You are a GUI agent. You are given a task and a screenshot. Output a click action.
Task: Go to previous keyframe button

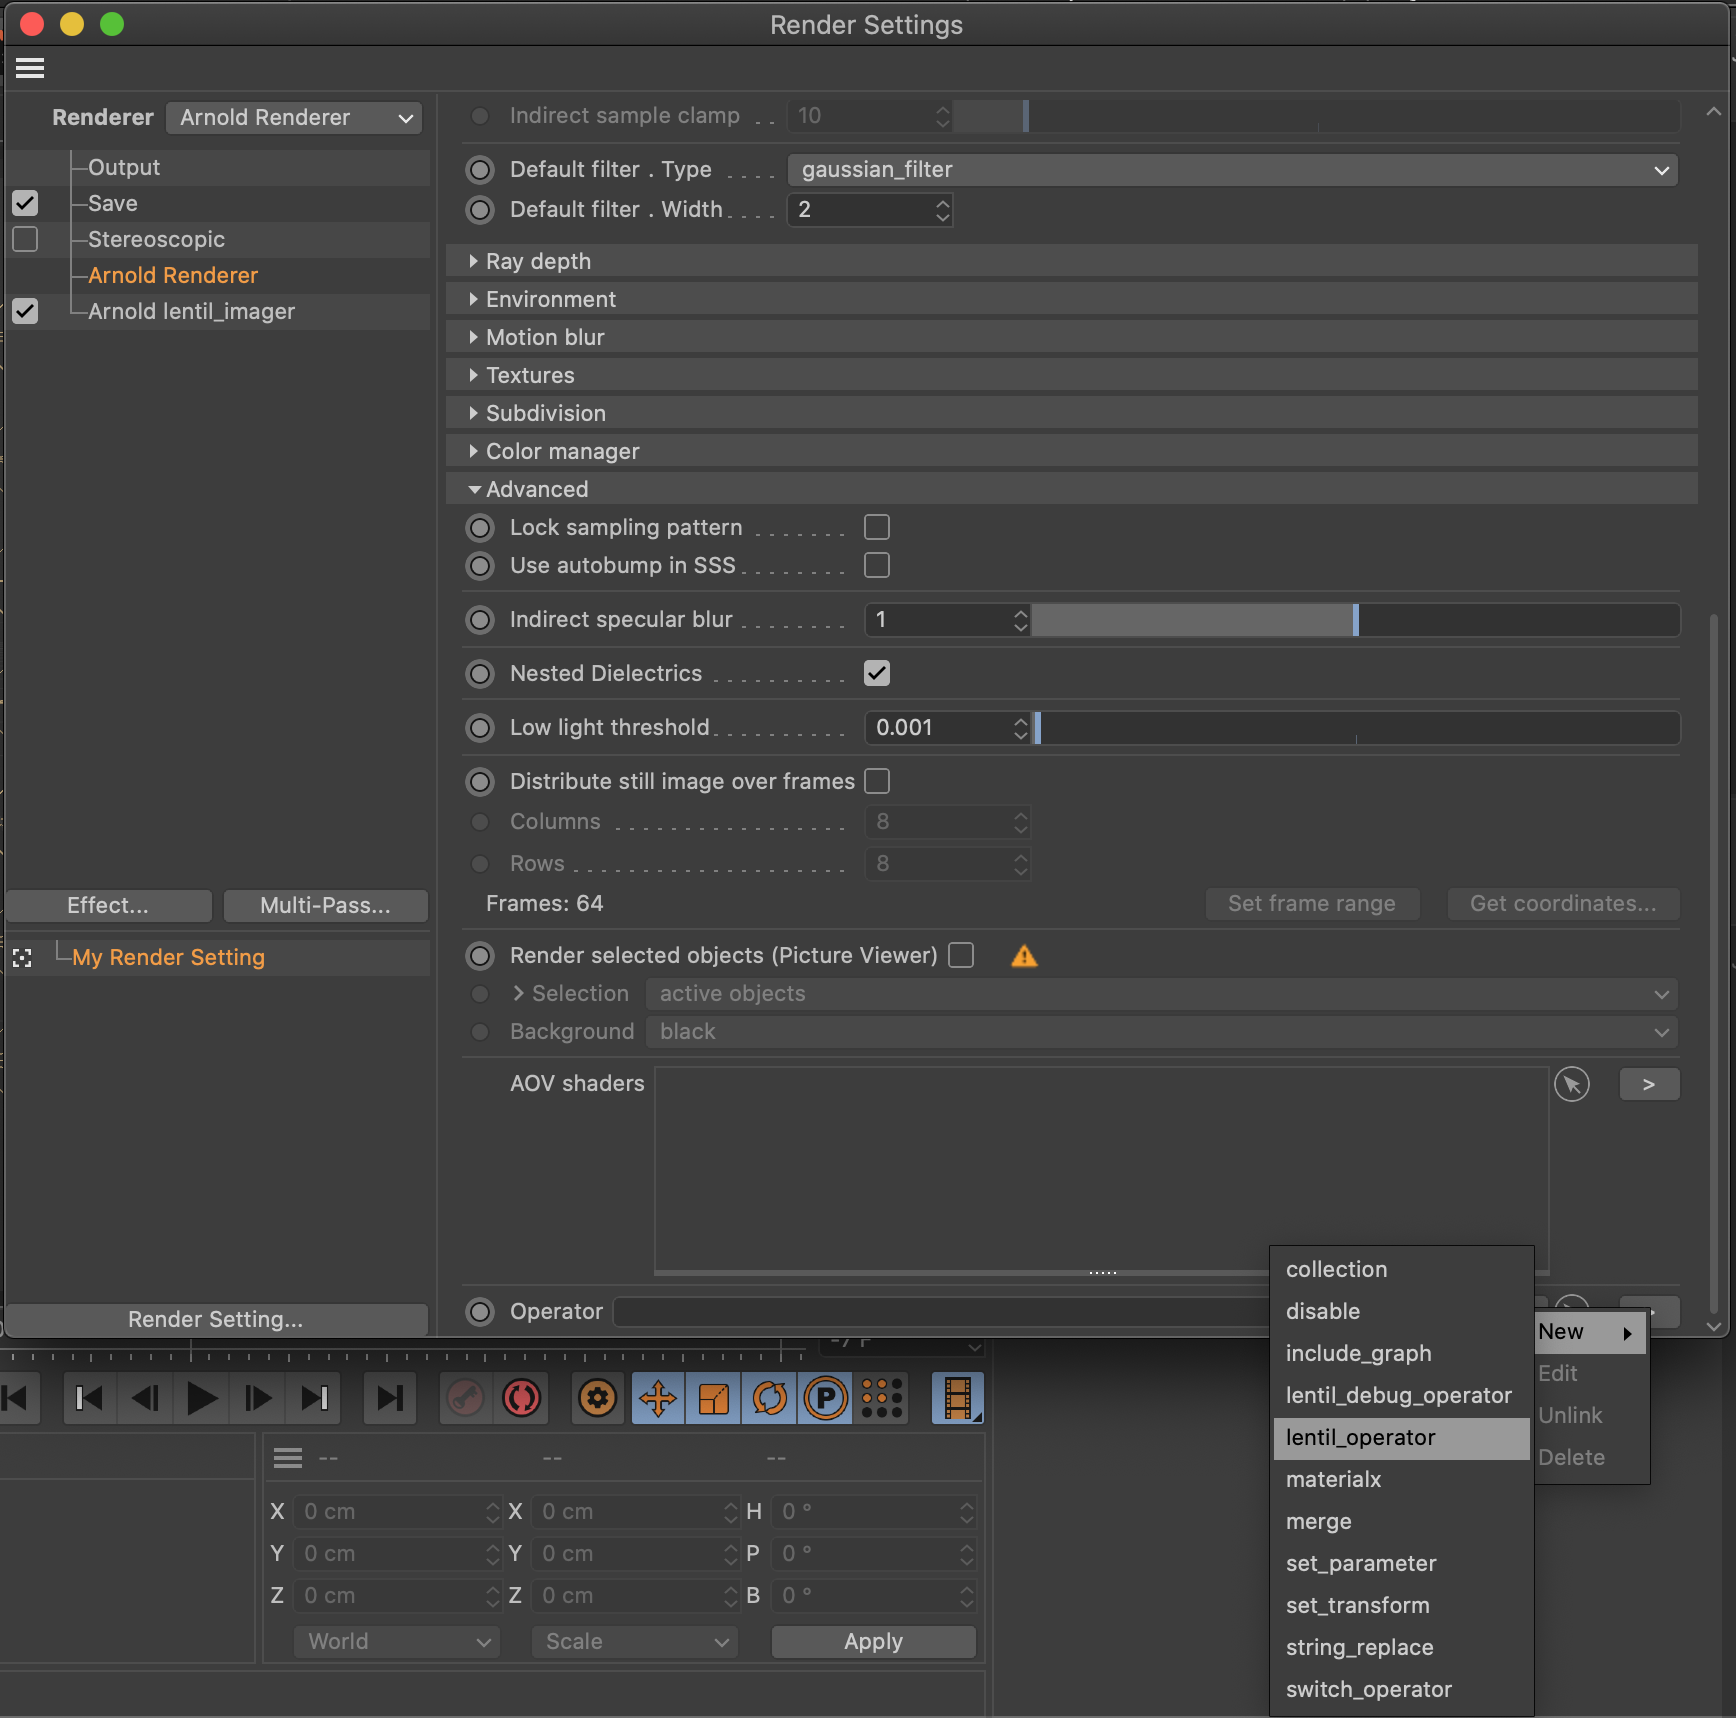[89, 1398]
